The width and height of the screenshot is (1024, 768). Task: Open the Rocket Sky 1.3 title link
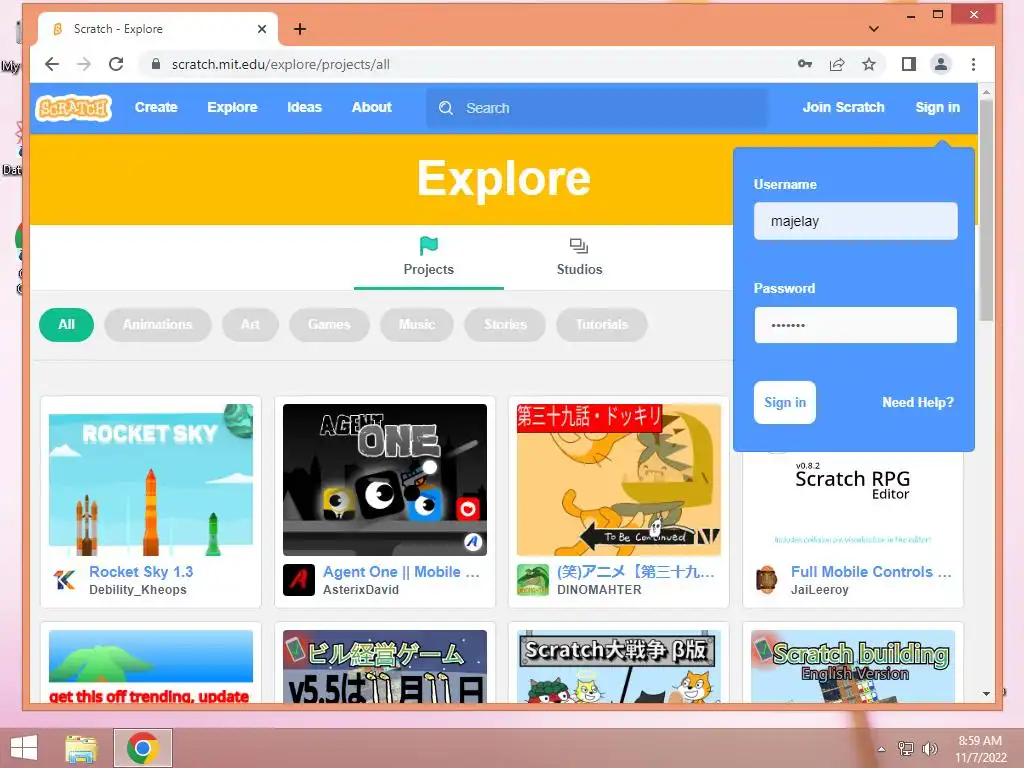pyautogui.click(x=141, y=571)
